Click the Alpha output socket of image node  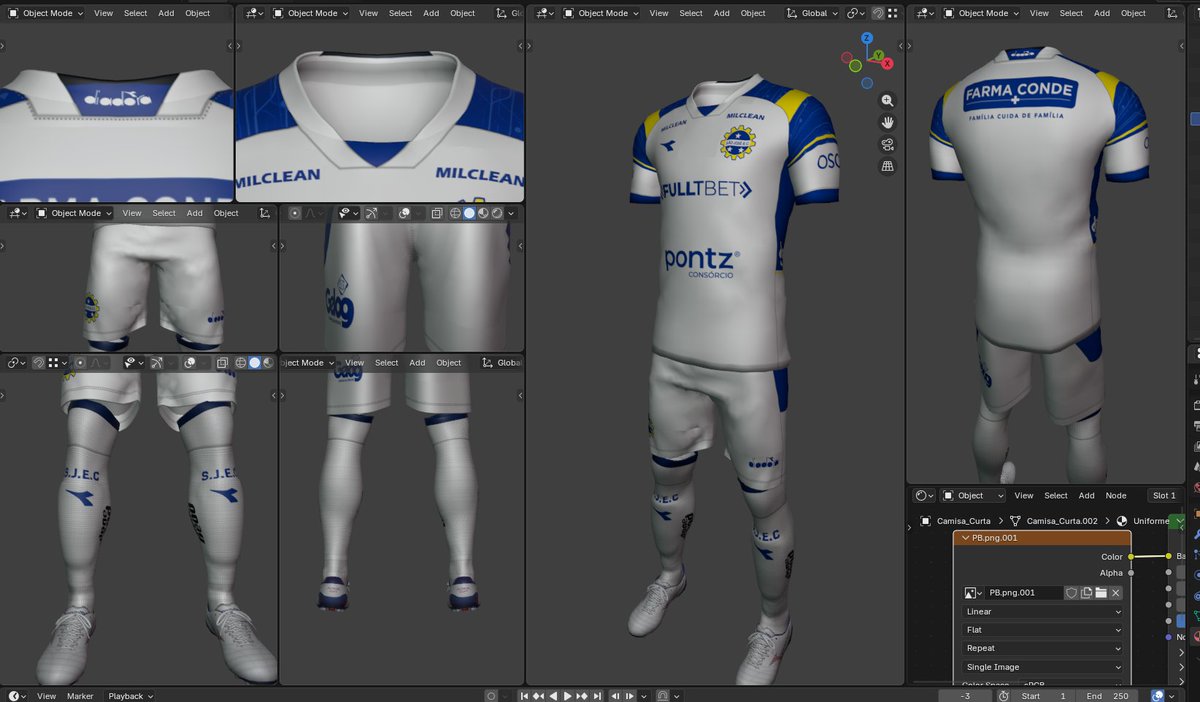coord(1131,573)
